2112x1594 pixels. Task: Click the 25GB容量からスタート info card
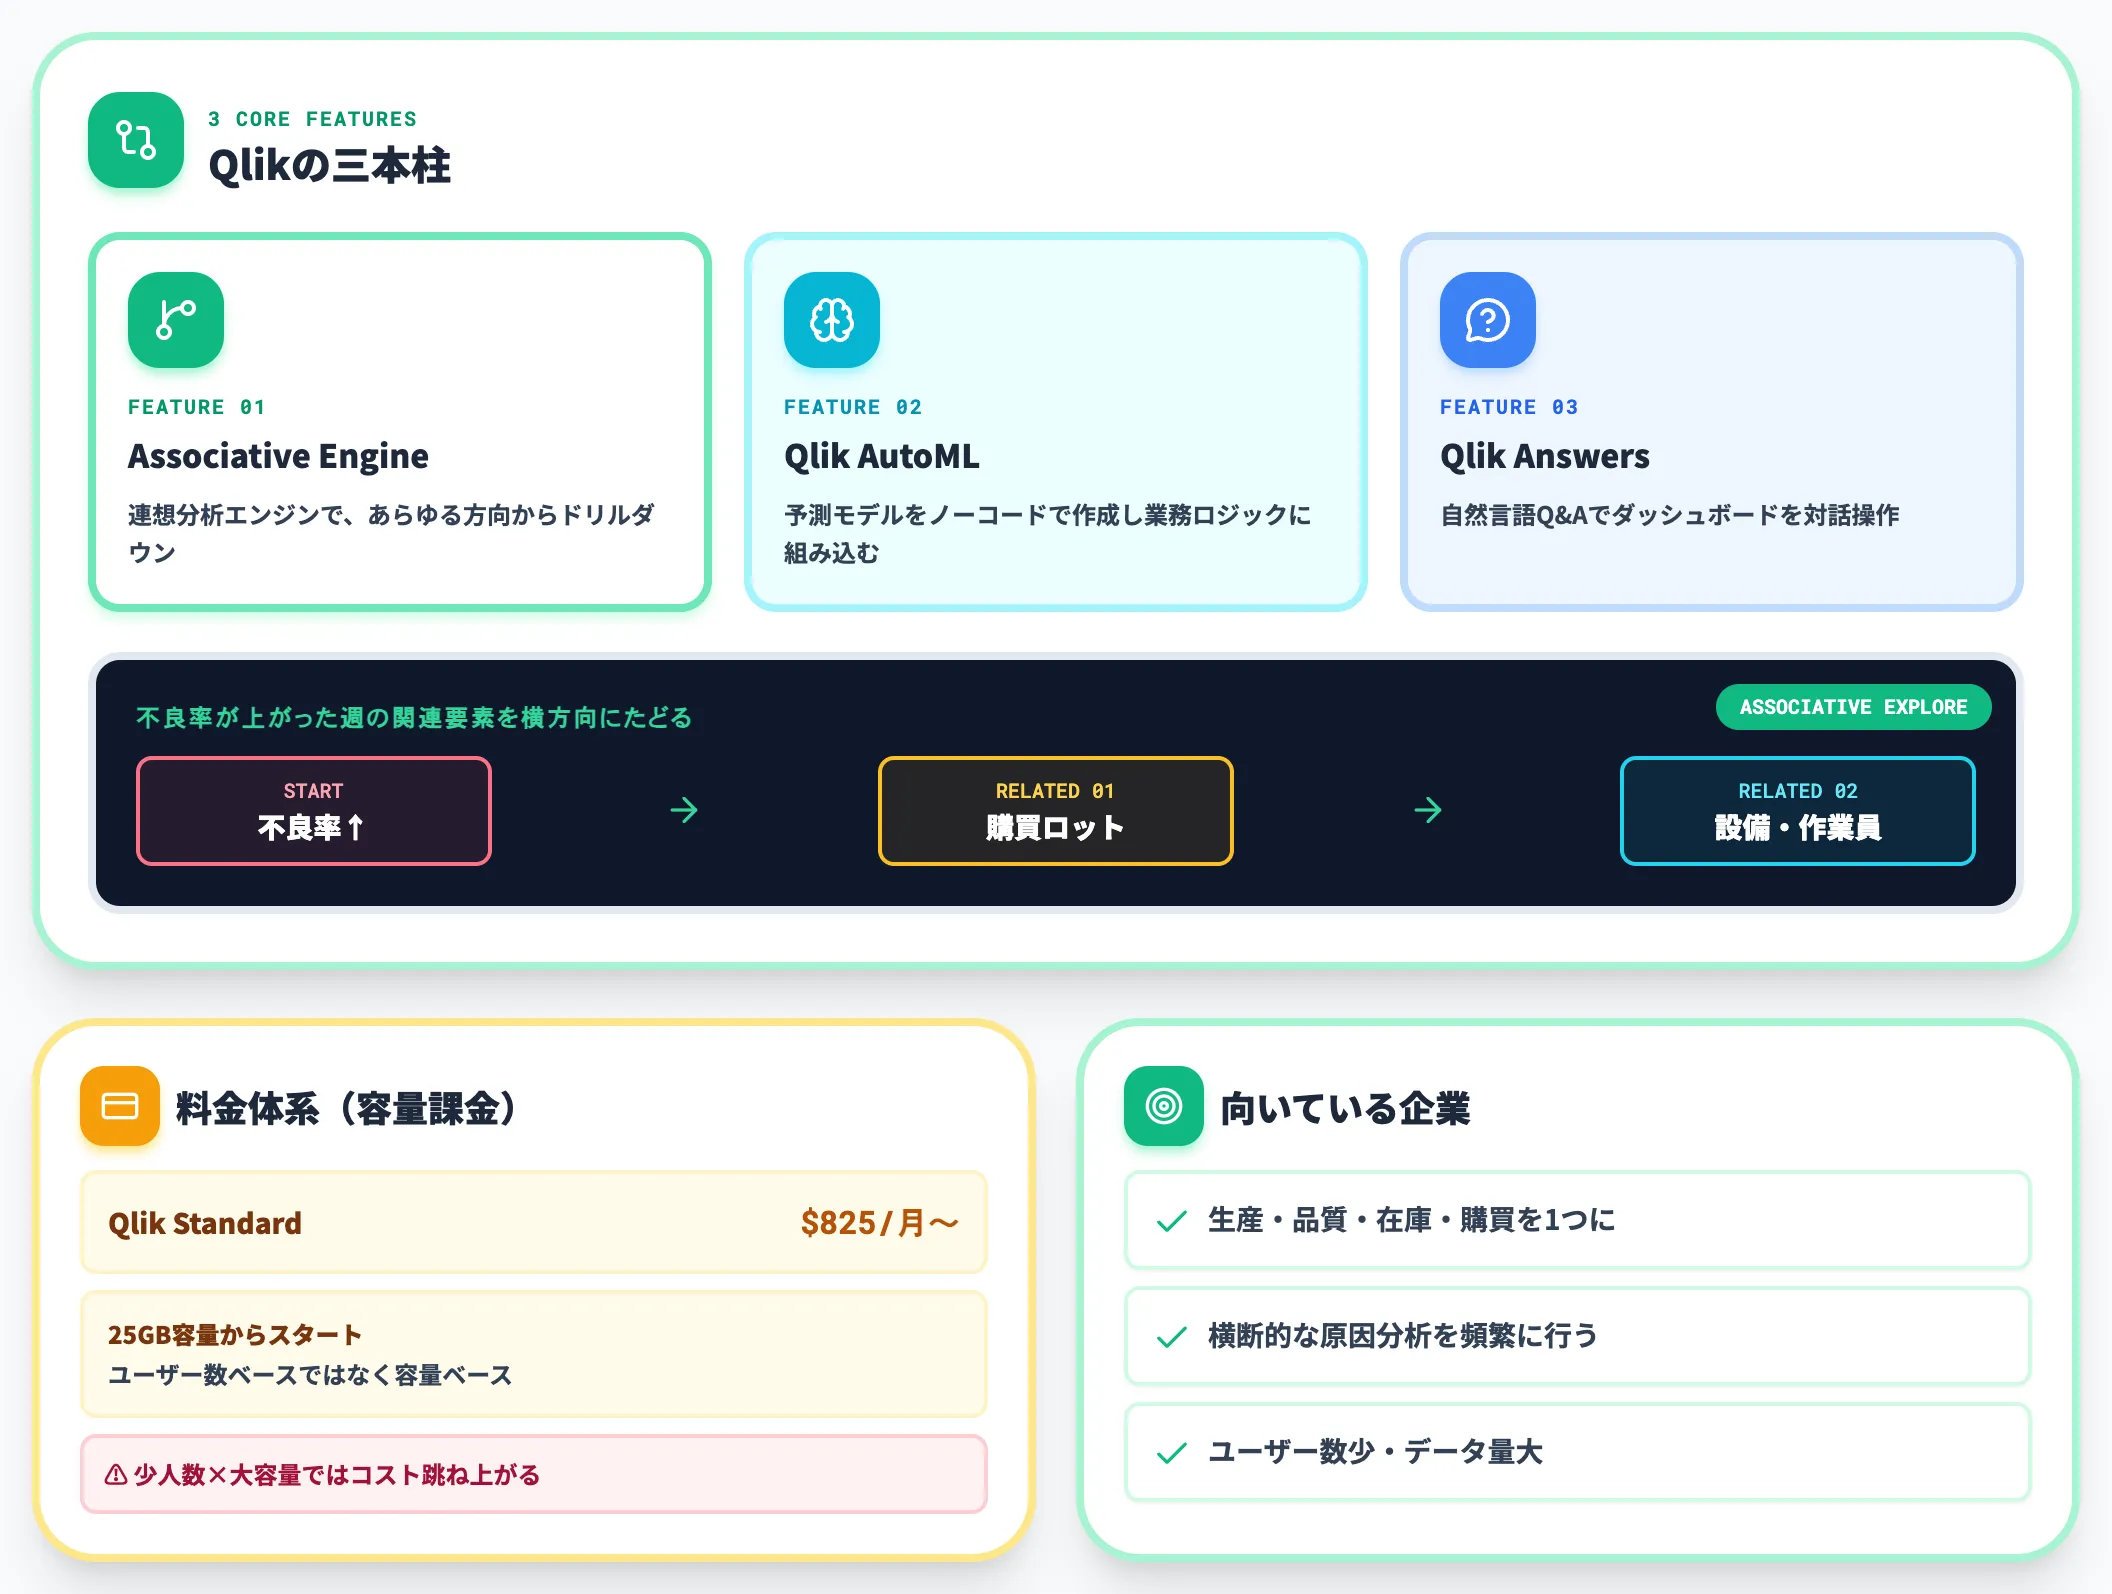coord(534,1354)
